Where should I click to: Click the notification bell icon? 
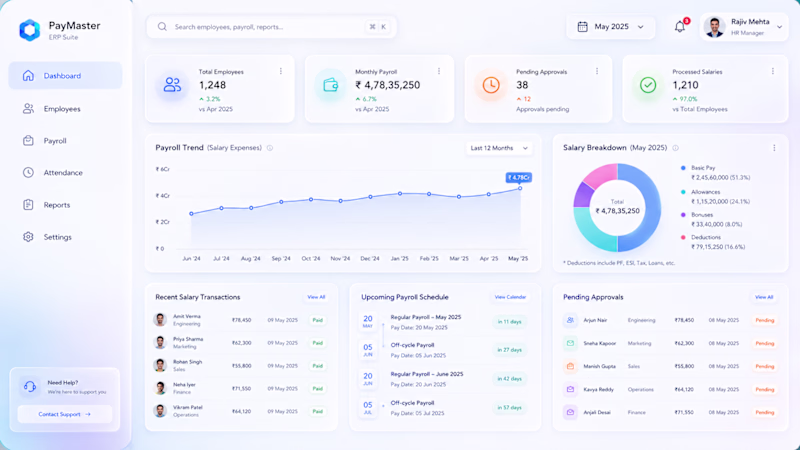(680, 27)
